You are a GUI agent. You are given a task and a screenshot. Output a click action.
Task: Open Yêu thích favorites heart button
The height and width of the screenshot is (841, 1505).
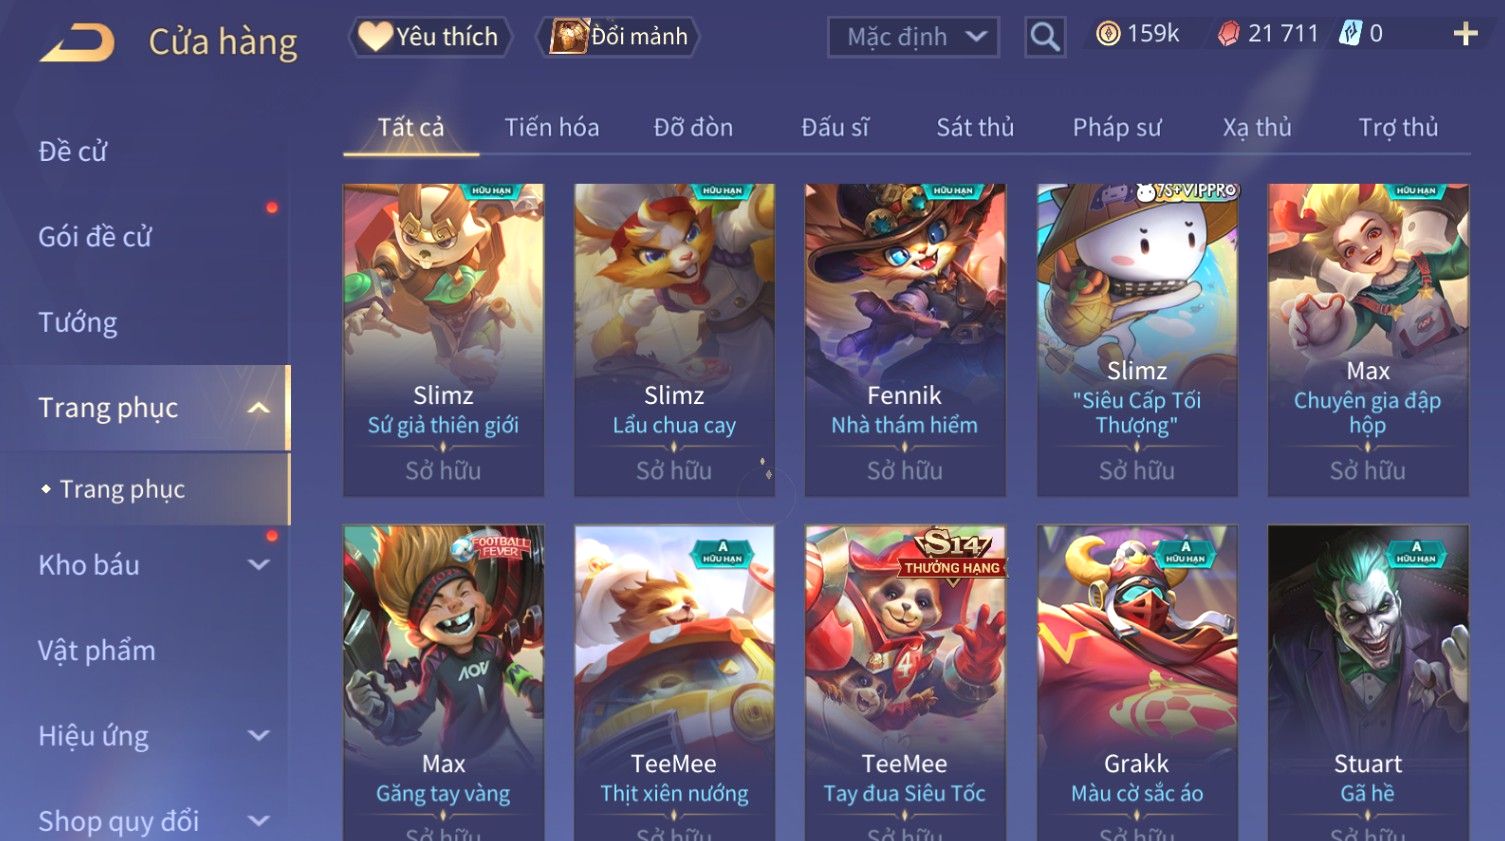coord(429,37)
